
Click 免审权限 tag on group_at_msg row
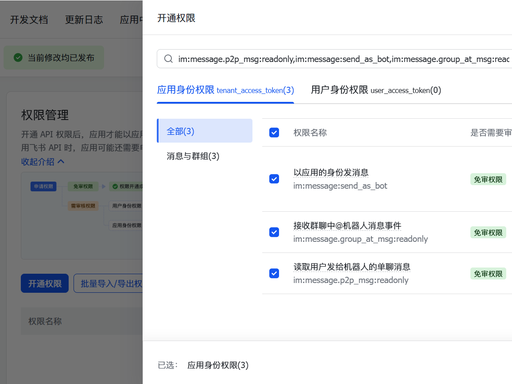tap(488, 233)
